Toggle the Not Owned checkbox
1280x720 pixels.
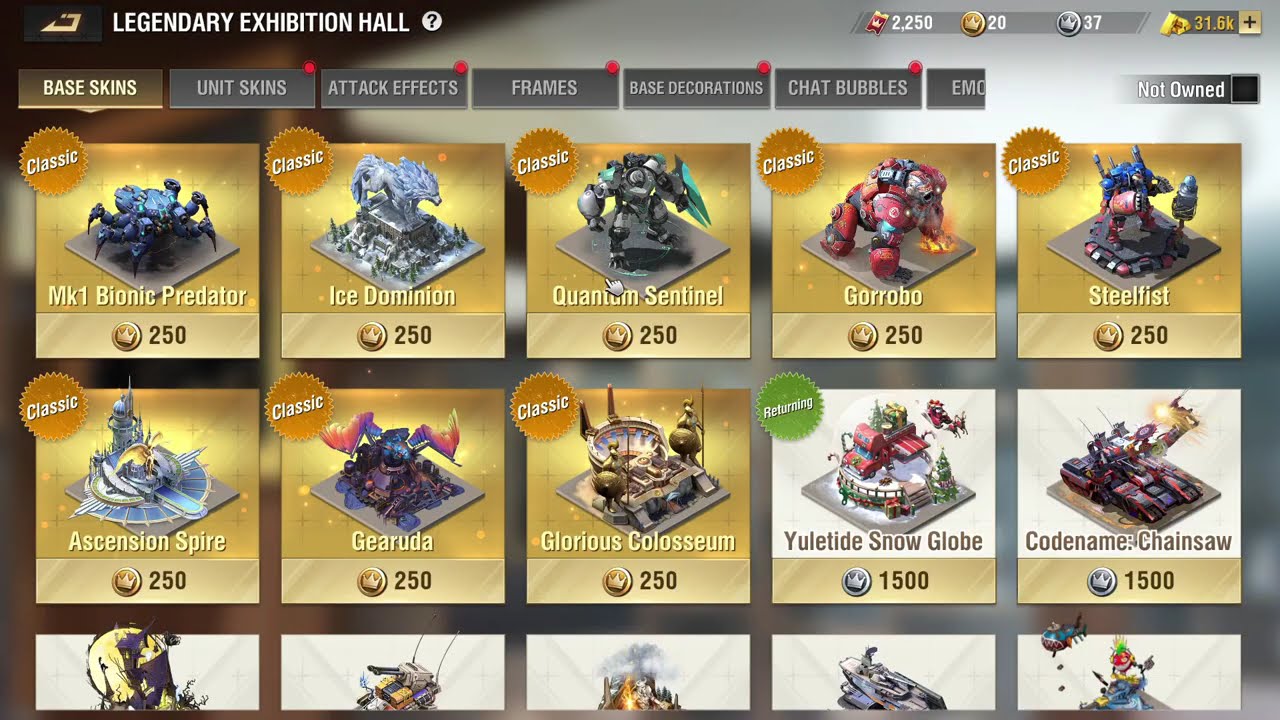tap(1245, 89)
